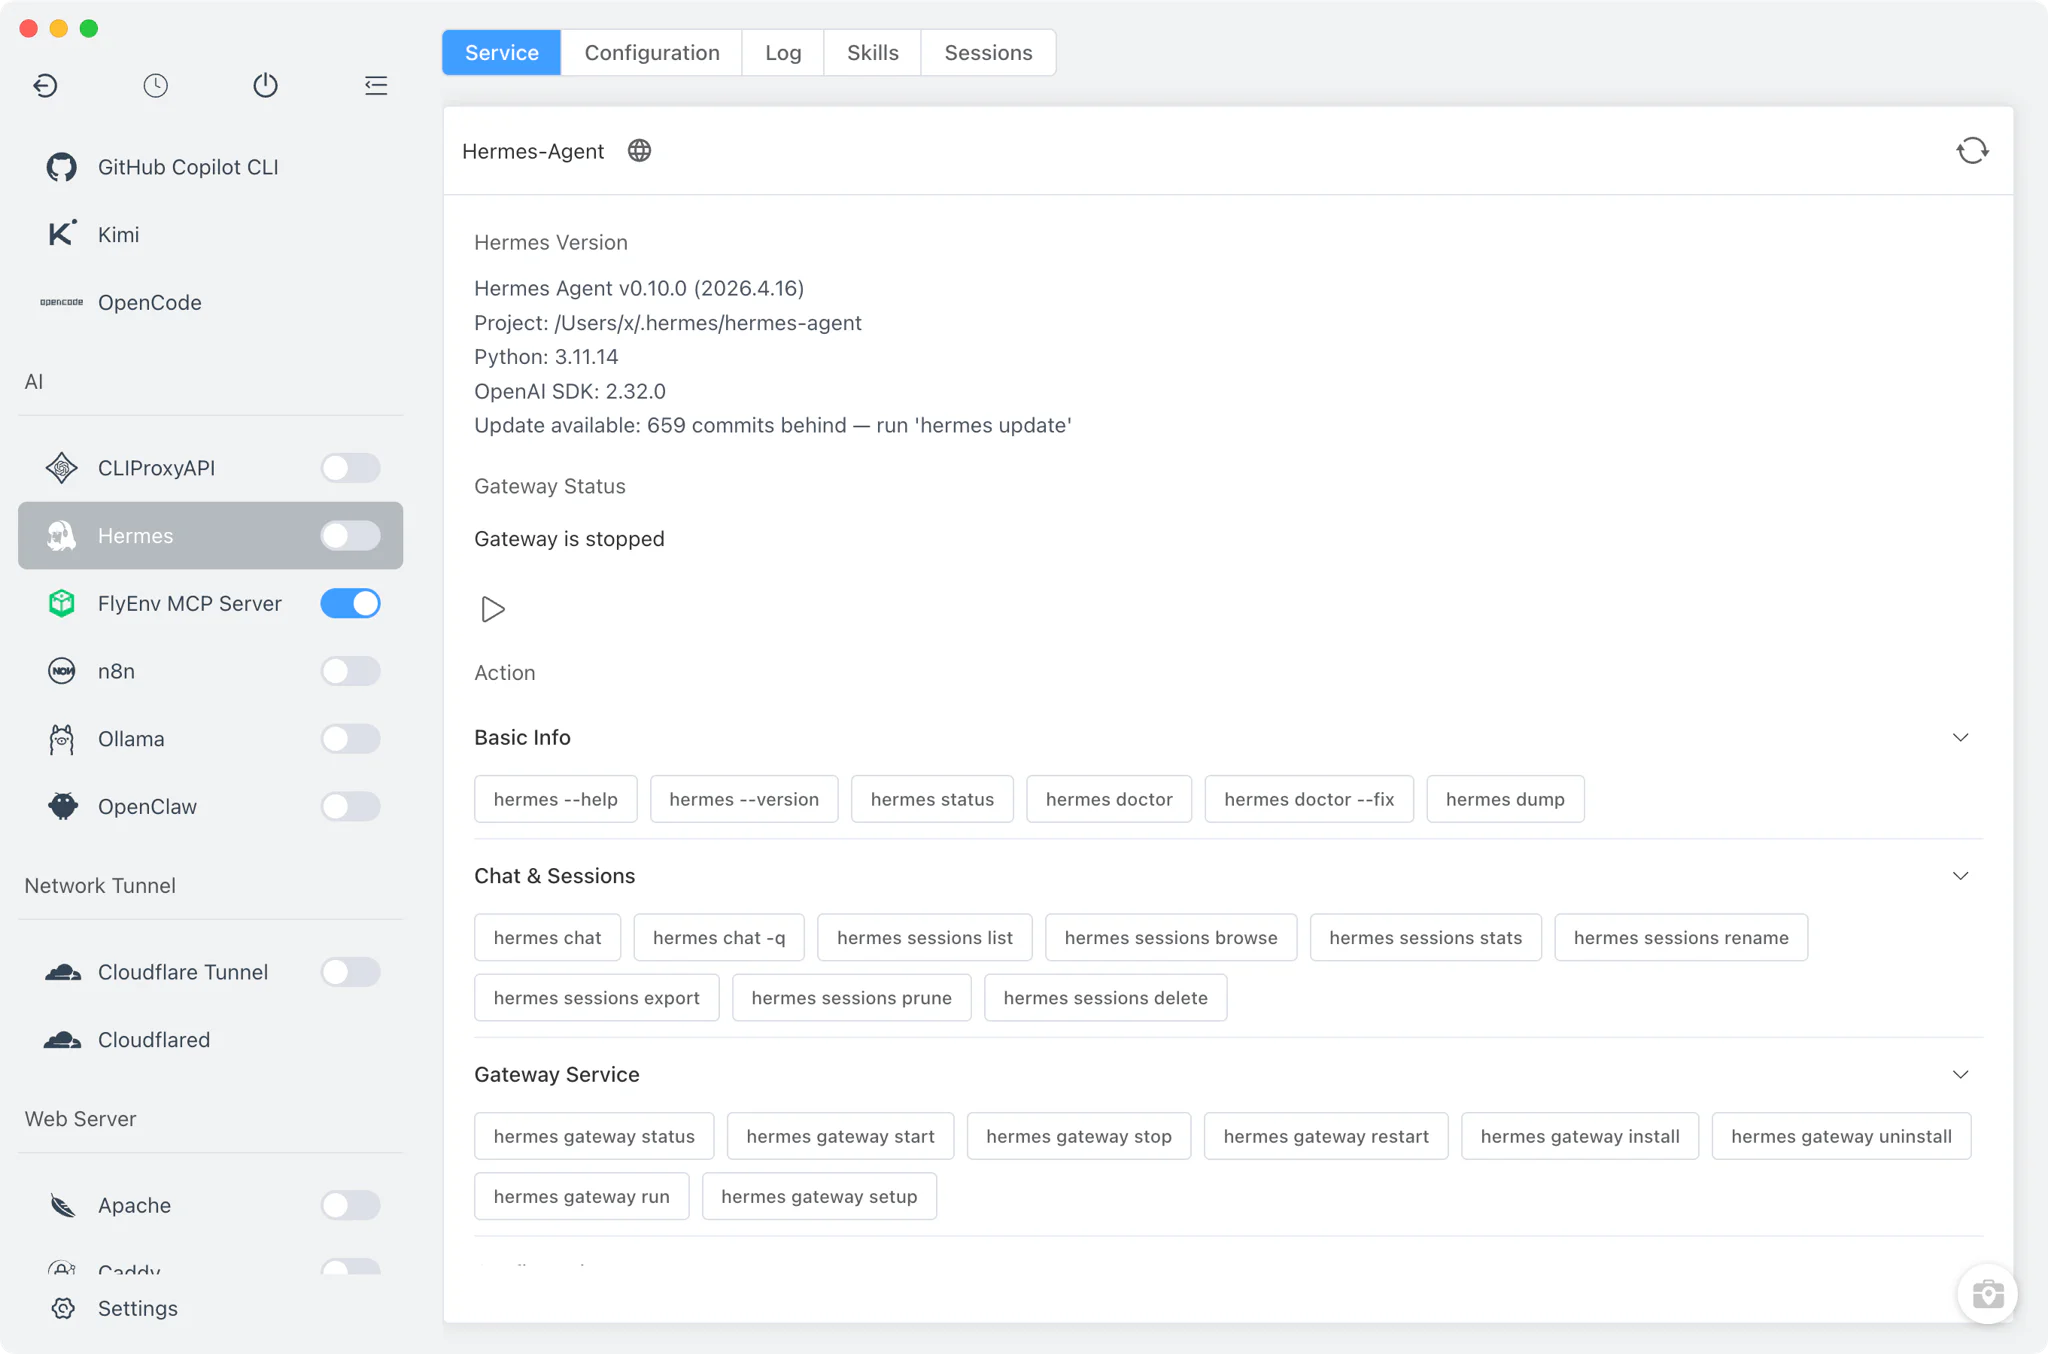The image size is (2048, 1354).
Task: Click hermes gateway setup
Action: click(819, 1196)
